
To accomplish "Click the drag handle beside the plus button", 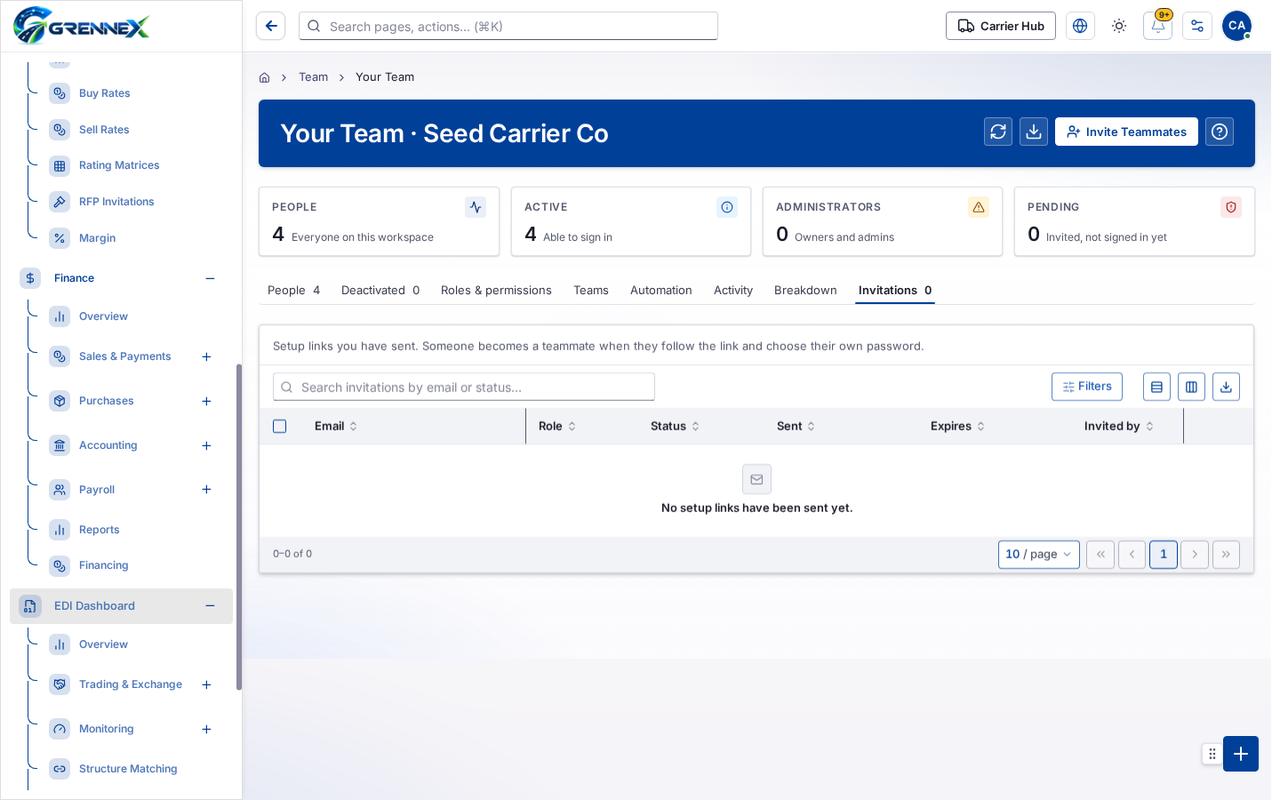I will pyautogui.click(x=1212, y=754).
